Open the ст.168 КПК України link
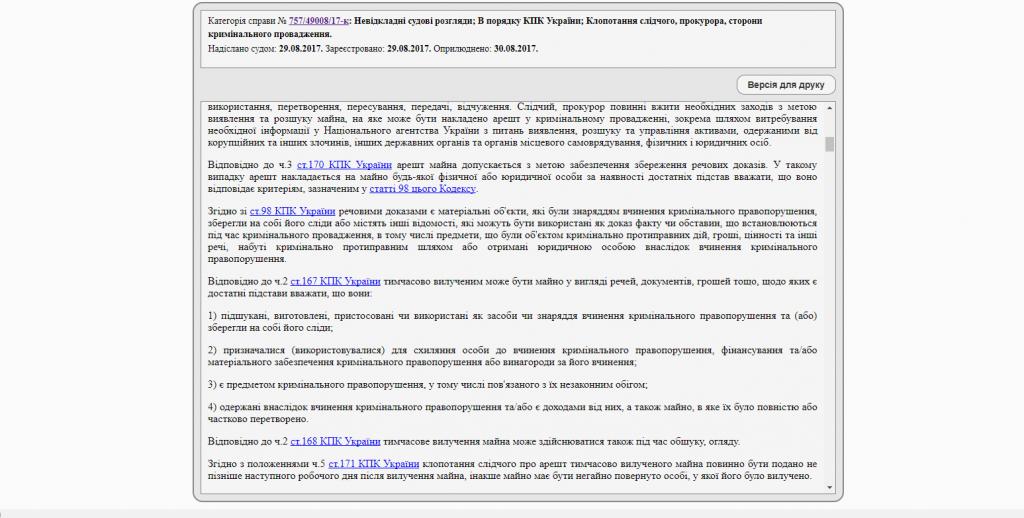 point(335,442)
